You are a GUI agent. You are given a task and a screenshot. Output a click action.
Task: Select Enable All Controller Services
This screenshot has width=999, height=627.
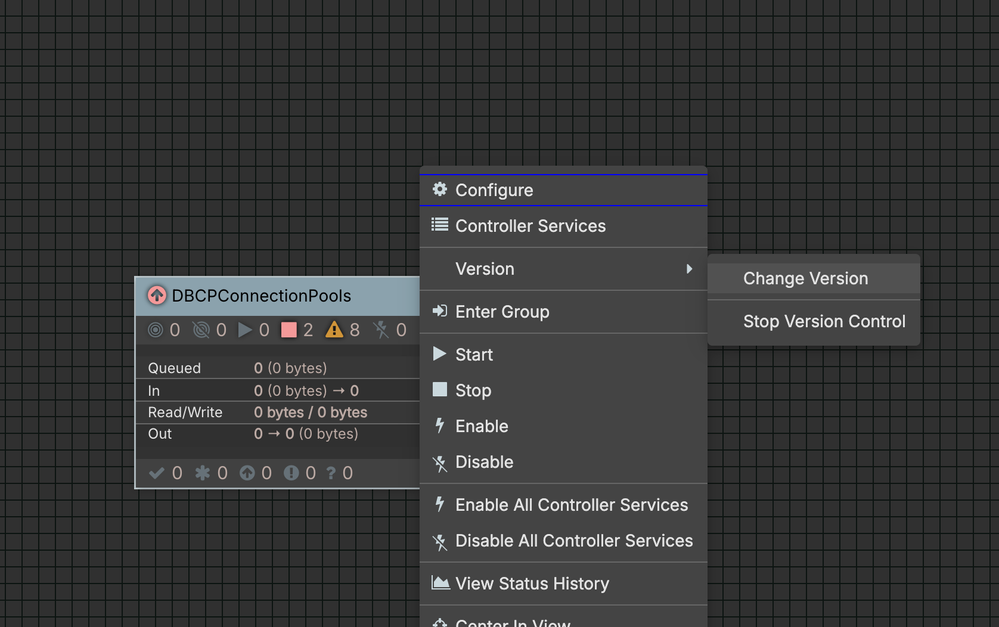coord(563,505)
